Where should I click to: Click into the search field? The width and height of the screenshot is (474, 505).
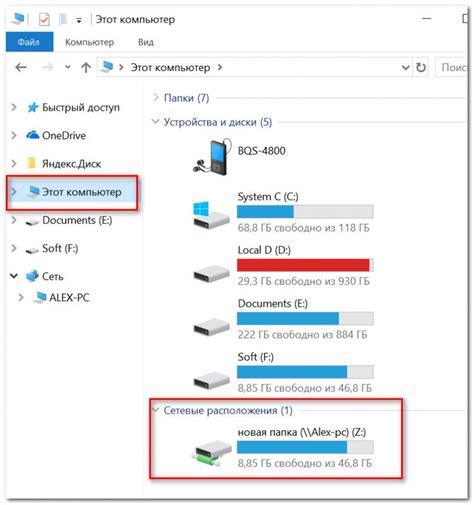click(453, 68)
